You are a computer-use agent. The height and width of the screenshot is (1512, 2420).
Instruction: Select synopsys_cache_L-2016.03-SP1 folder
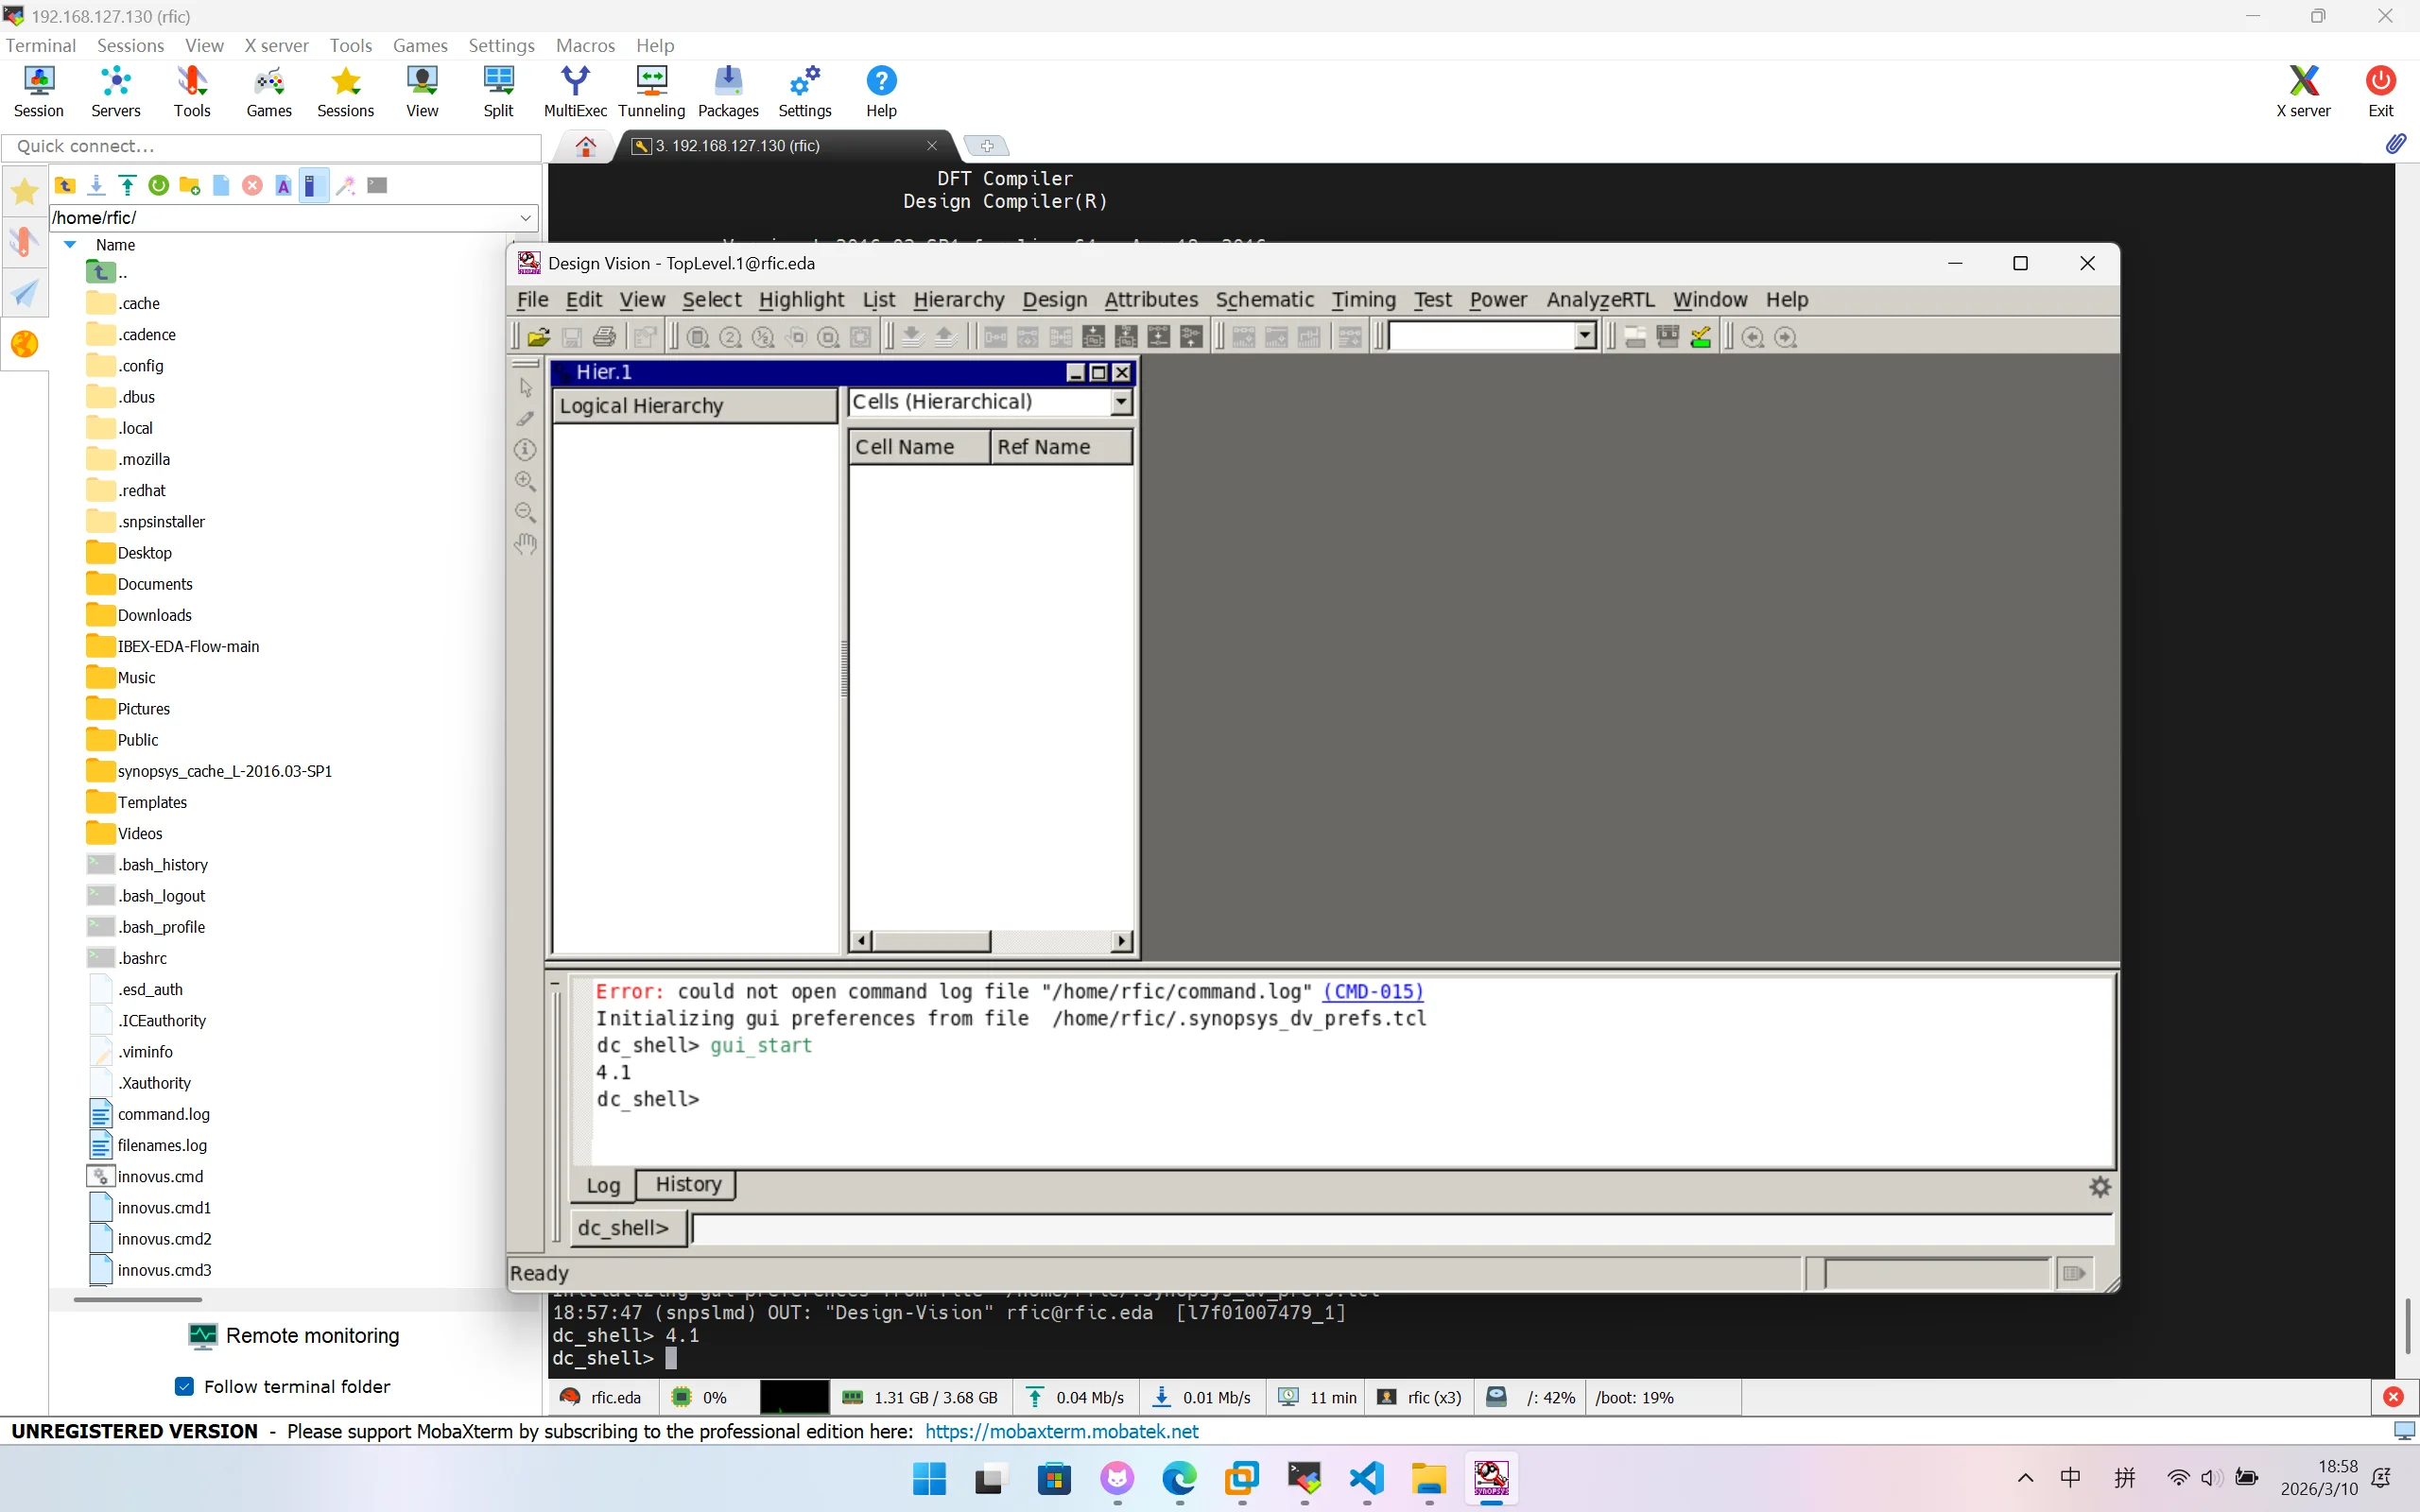click(210, 771)
